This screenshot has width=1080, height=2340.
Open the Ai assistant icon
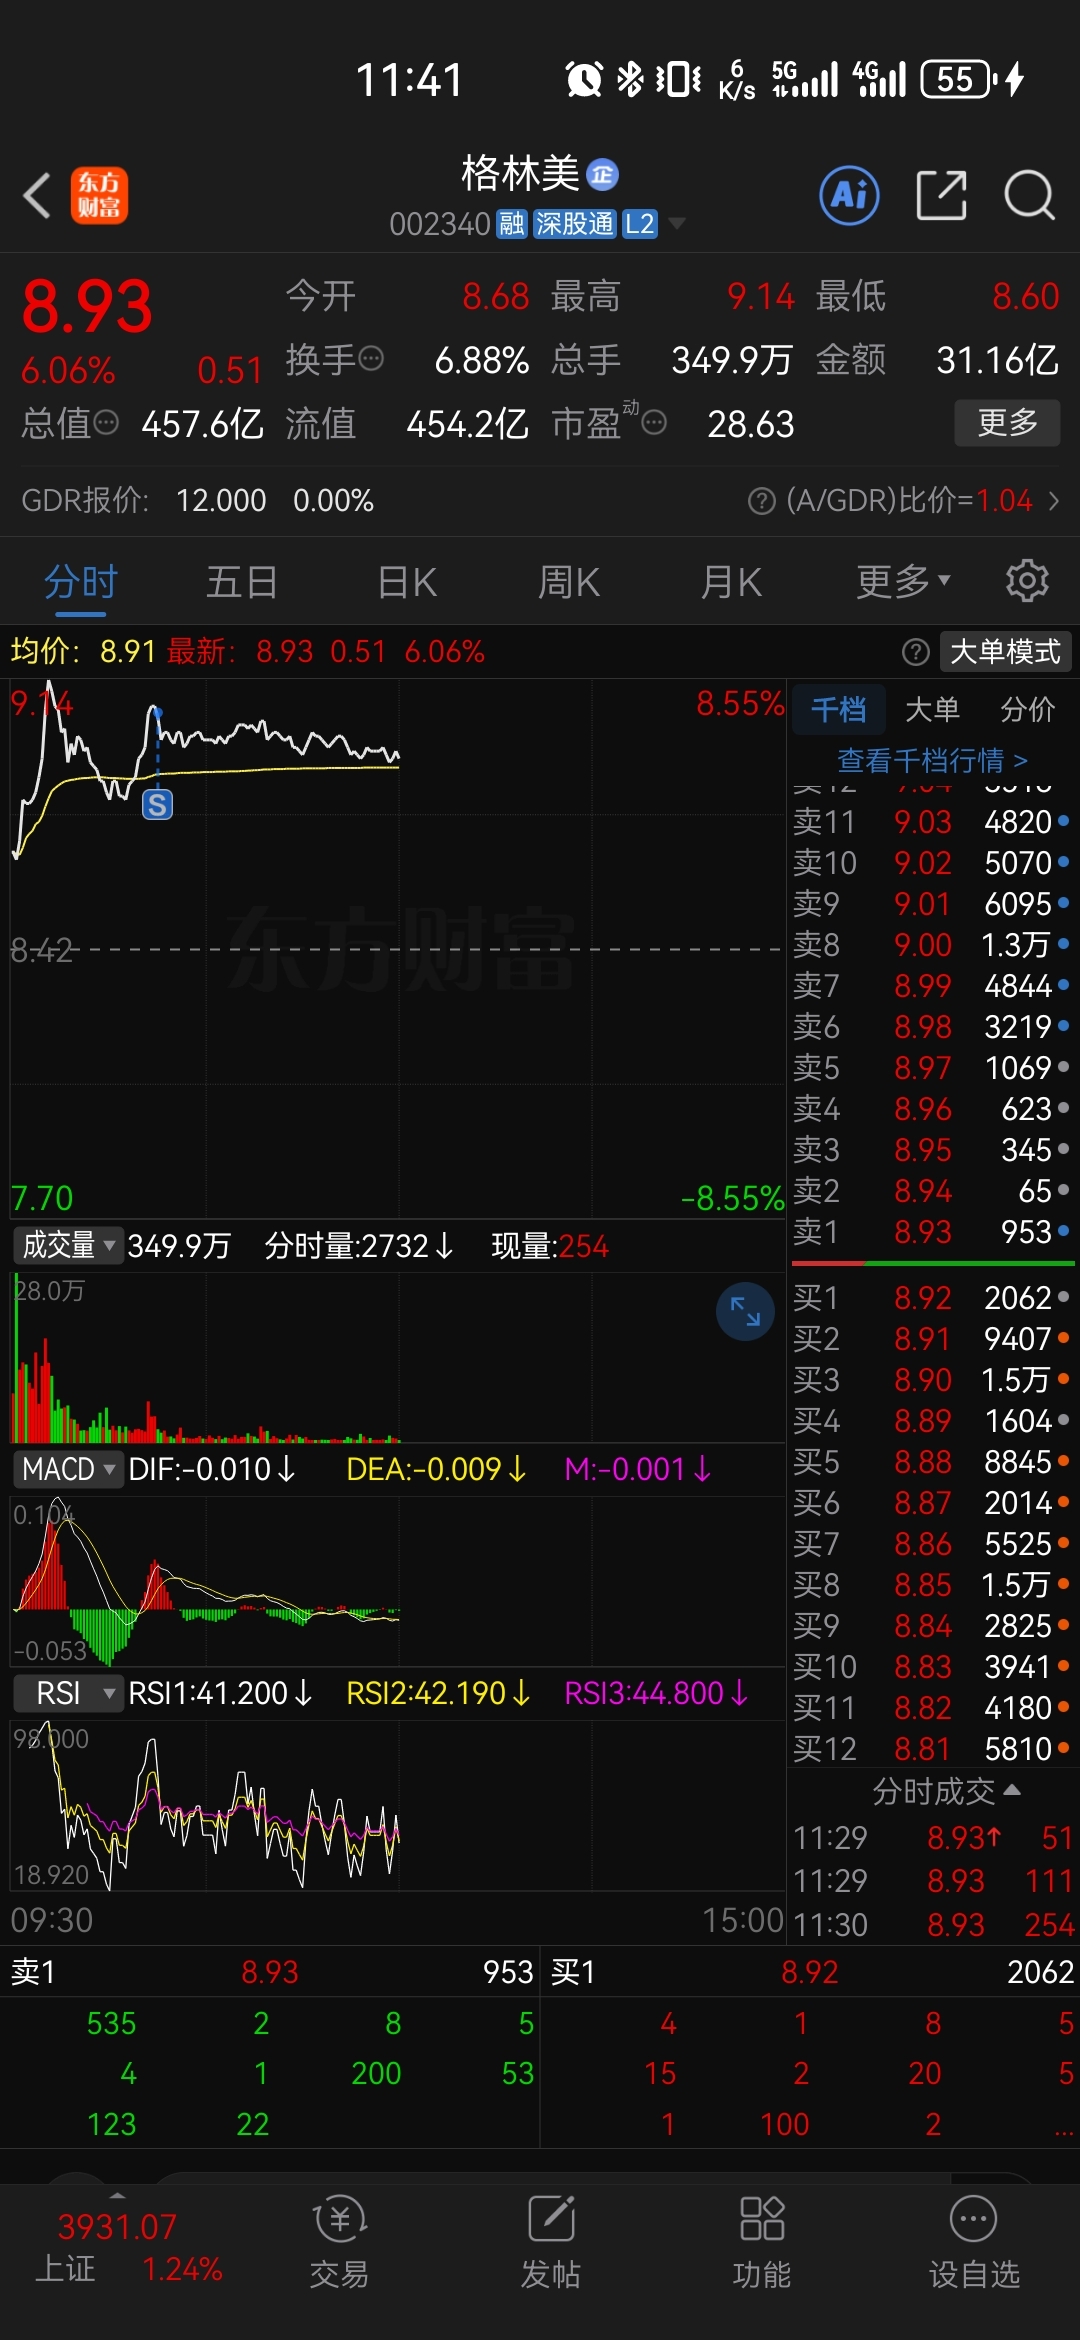849,195
